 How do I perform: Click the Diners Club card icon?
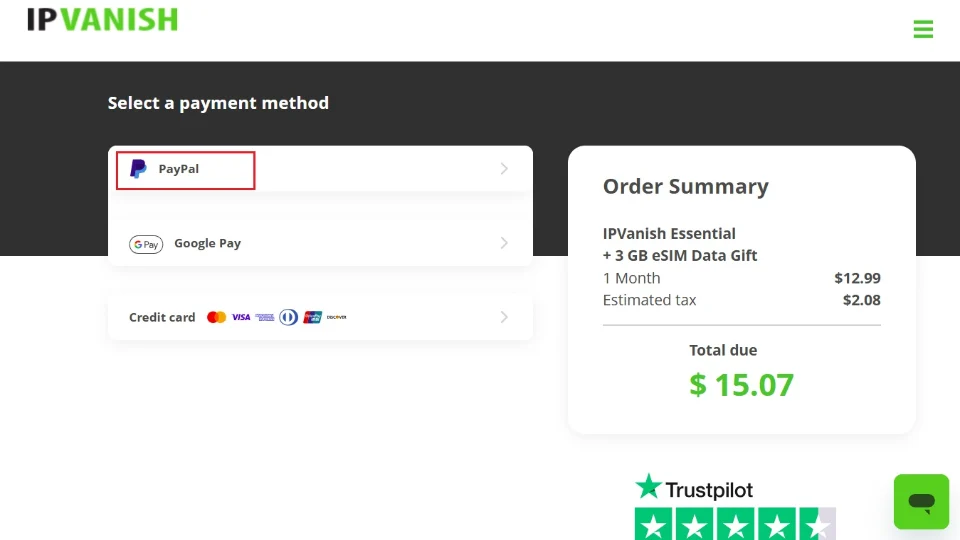pos(289,317)
